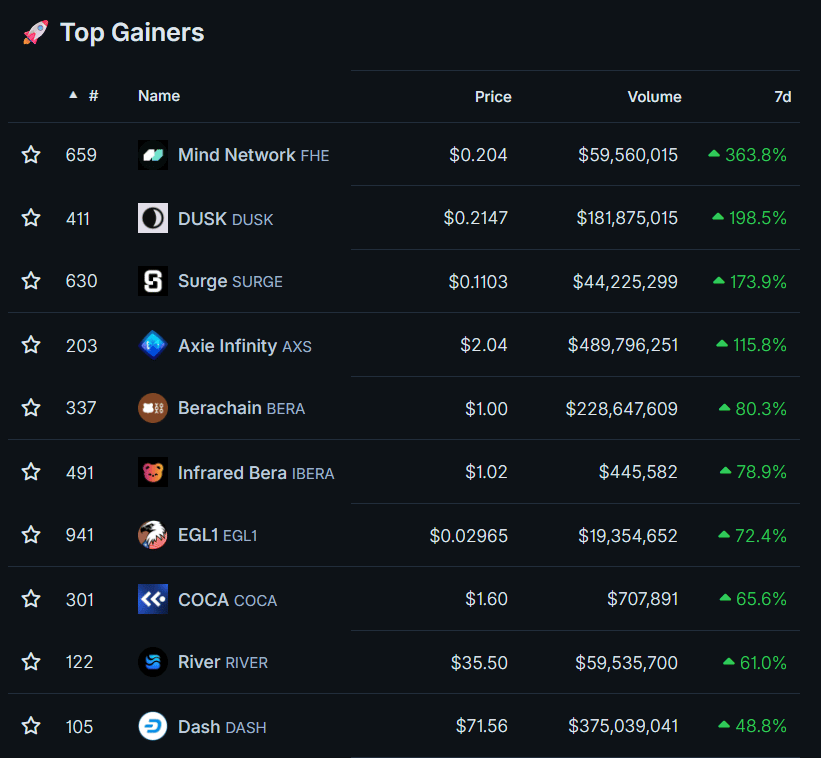Click Mind Network price $0.204
This screenshot has height=758, width=821.
[478, 155]
